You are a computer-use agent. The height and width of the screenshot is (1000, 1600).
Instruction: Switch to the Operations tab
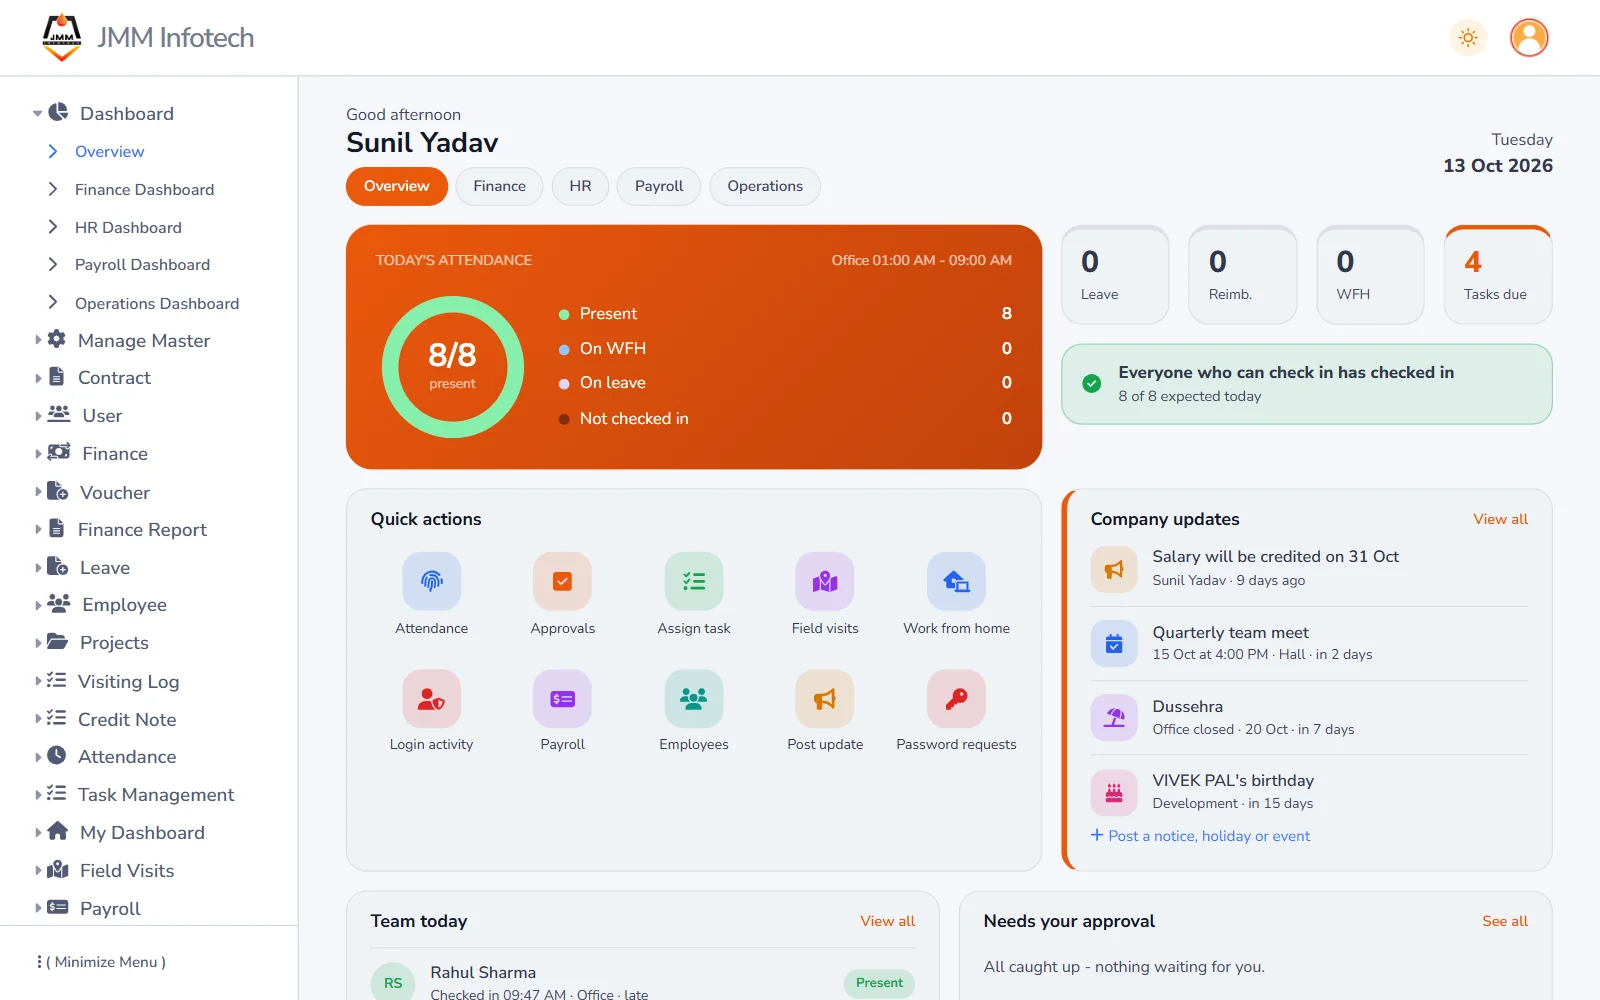pyautogui.click(x=765, y=186)
